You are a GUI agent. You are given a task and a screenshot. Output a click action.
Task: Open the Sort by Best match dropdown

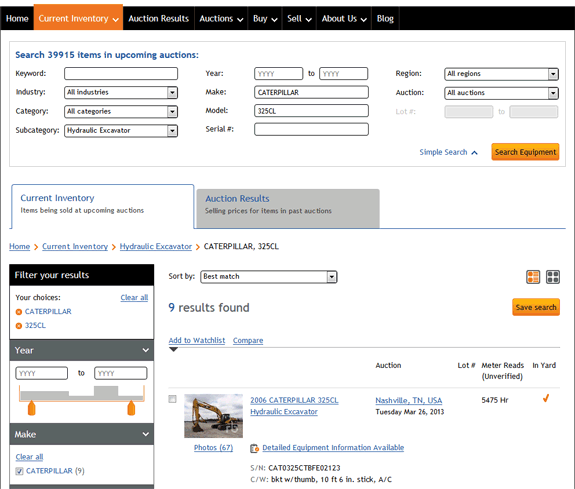click(269, 277)
